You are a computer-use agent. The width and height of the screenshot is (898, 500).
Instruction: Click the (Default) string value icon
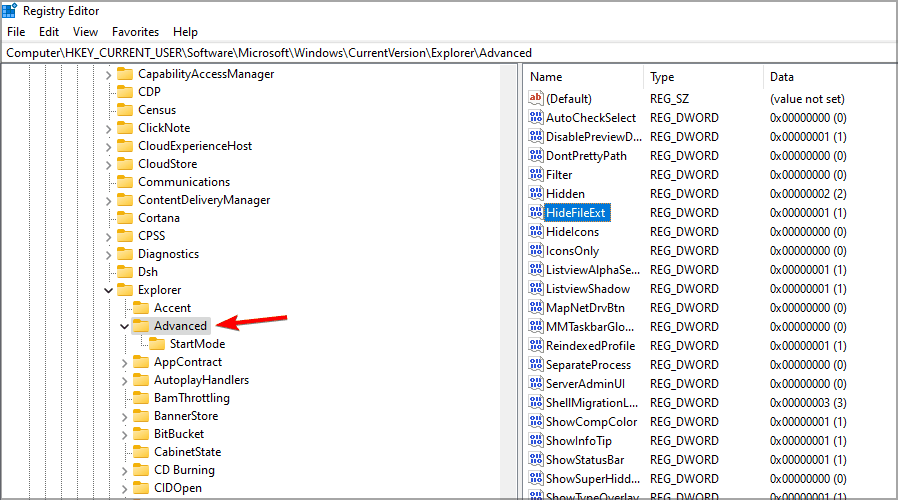[535, 98]
